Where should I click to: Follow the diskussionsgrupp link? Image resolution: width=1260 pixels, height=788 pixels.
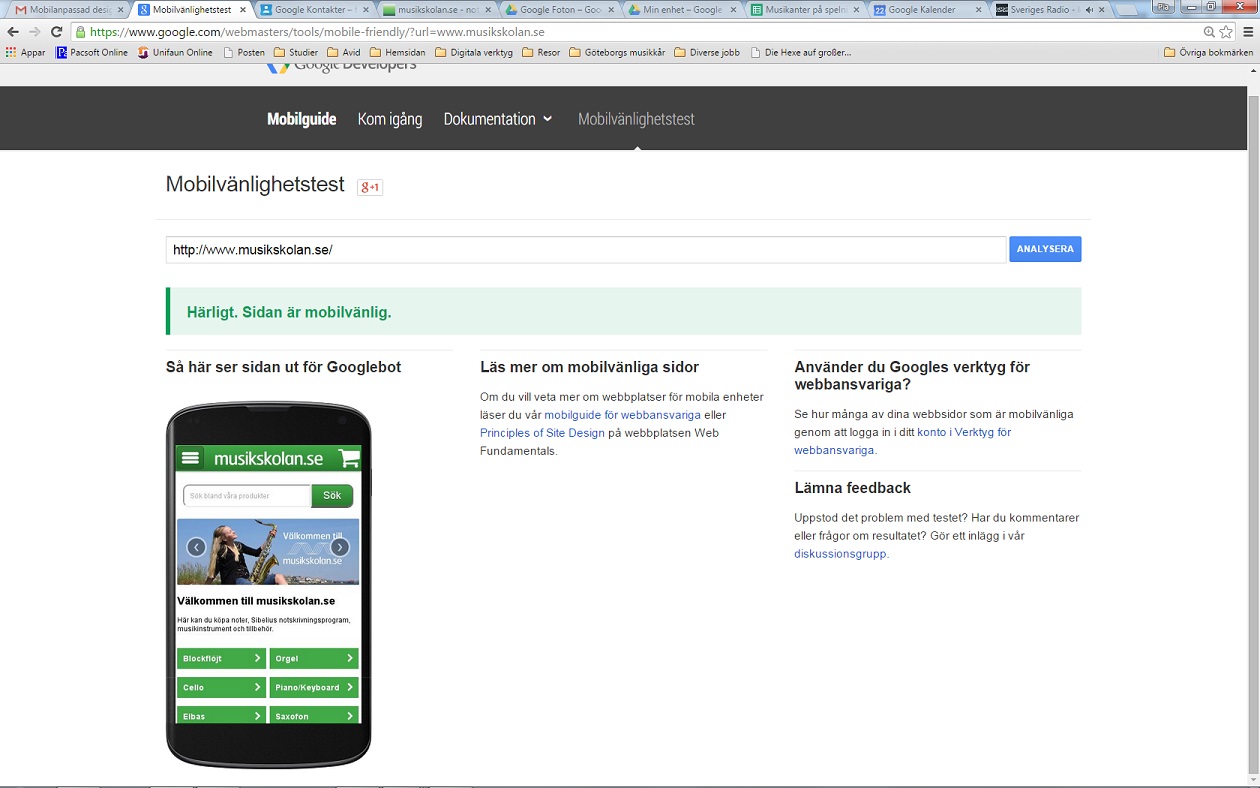(840, 554)
